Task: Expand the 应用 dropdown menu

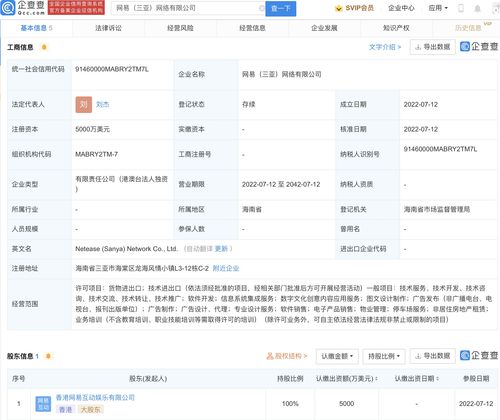Action: tap(438, 8)
